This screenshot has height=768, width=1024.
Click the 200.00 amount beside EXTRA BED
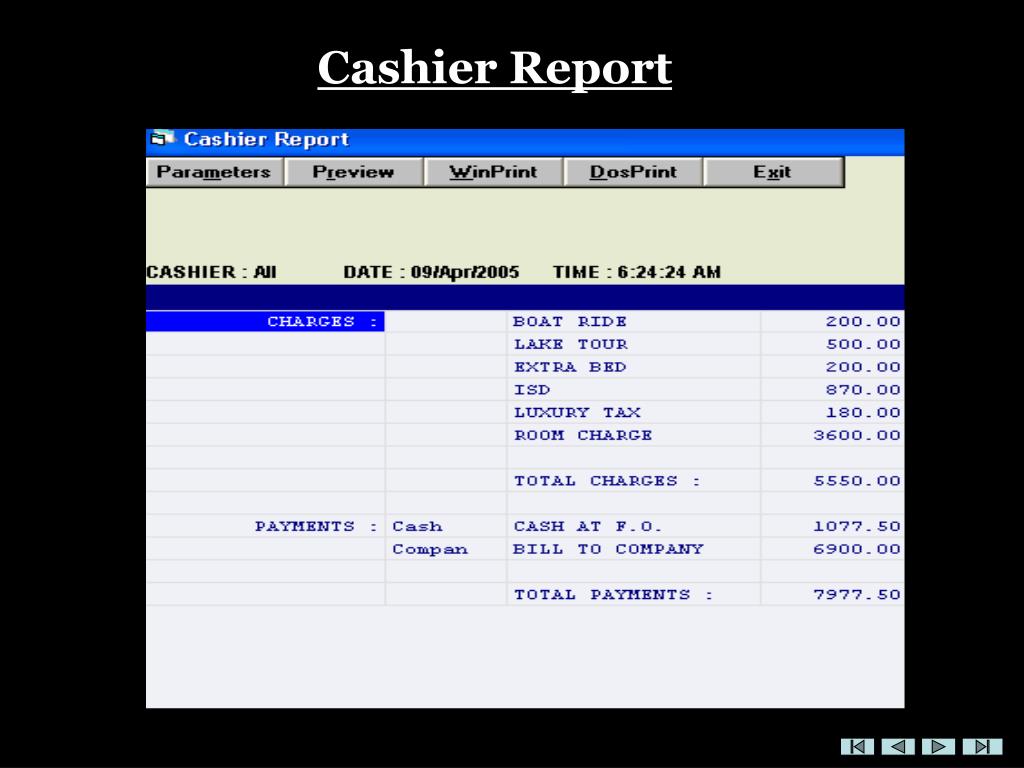coord(863,367)
